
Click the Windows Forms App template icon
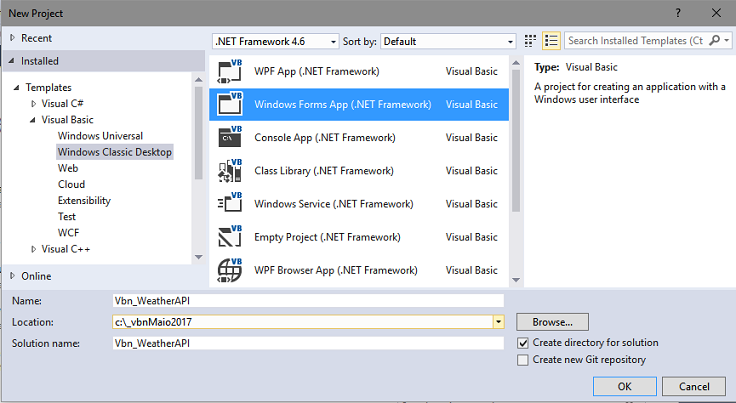(x=230, y=104)
